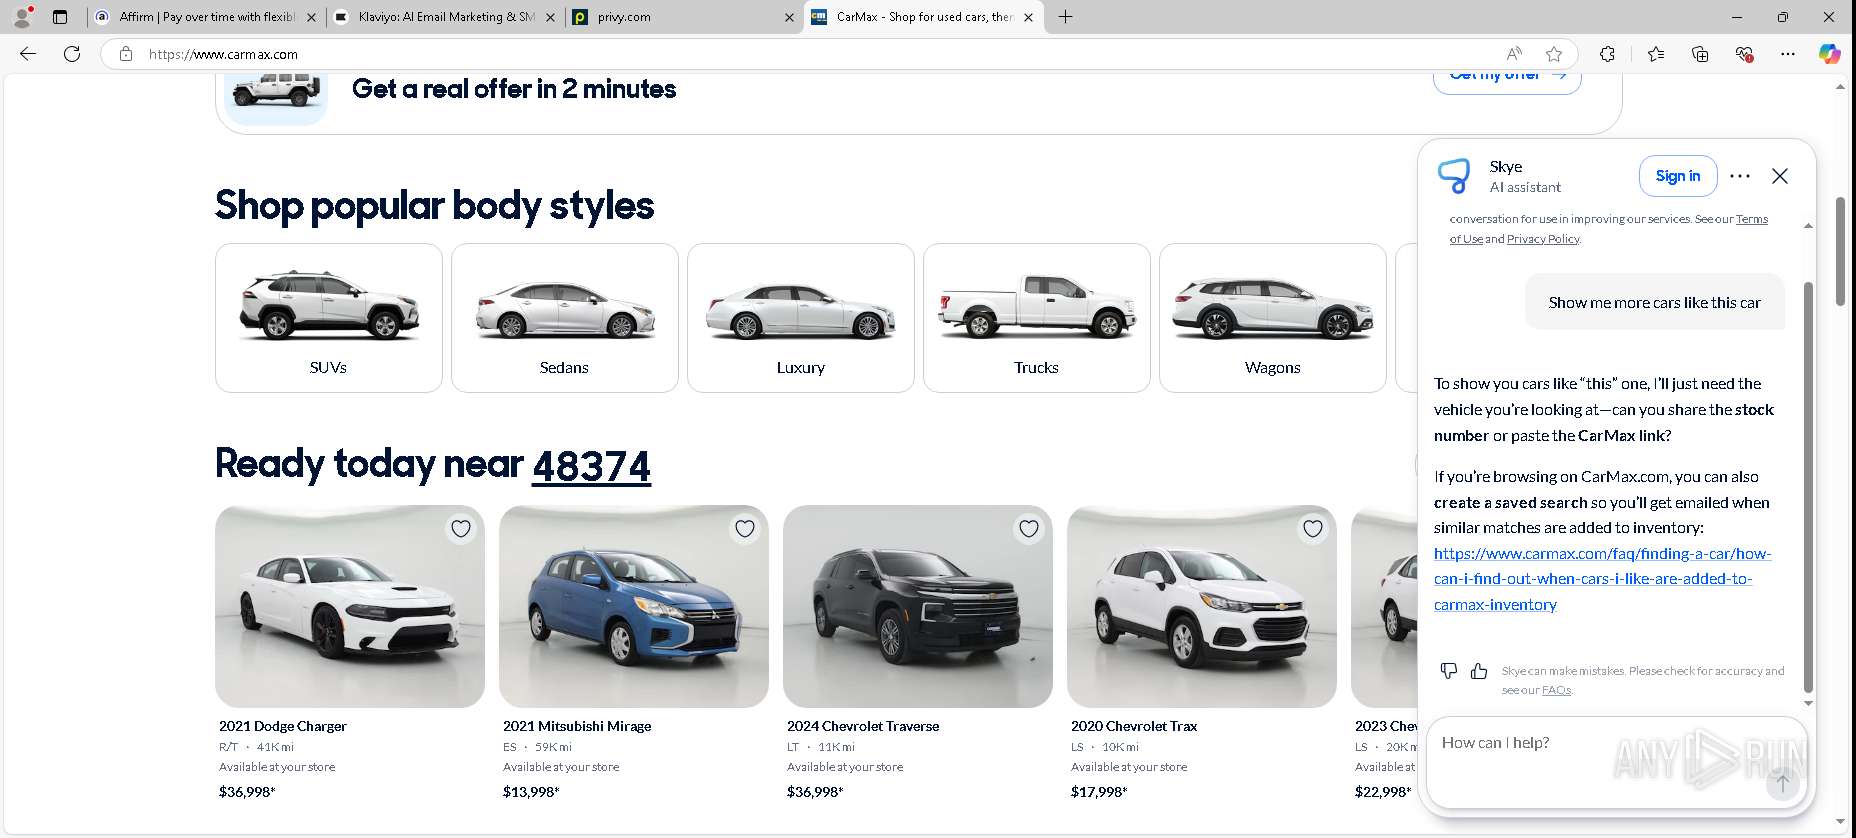
Task: Close the CarMax tab
Action: [1028, 17]
